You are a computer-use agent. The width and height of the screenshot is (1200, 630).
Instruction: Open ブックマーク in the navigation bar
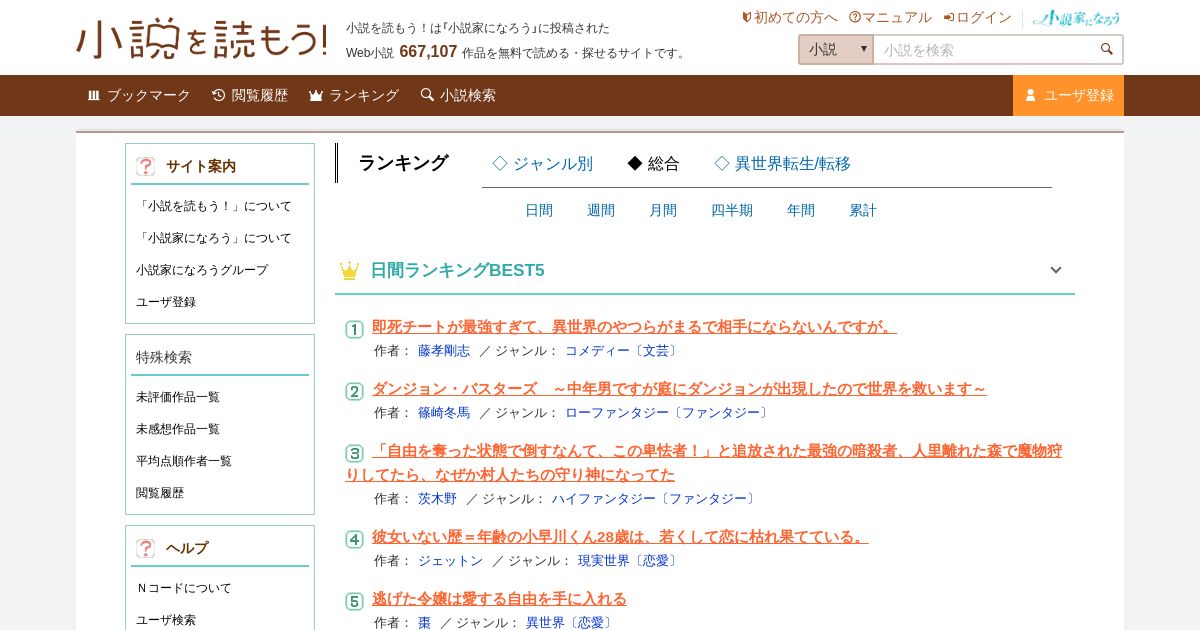138,95
